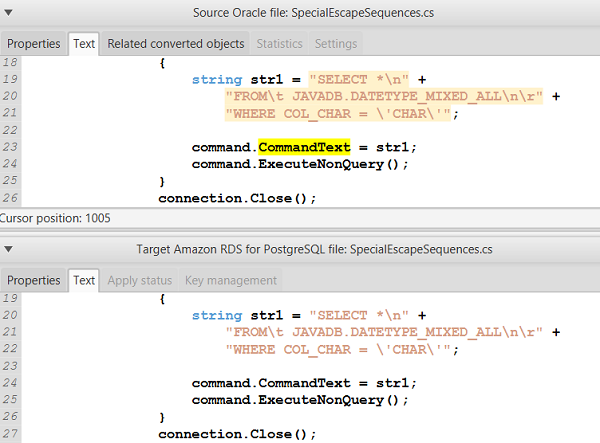The width and height of the screenshot is (600, 443).
Task: Open Properties tab in target panel
Action: 34,280
